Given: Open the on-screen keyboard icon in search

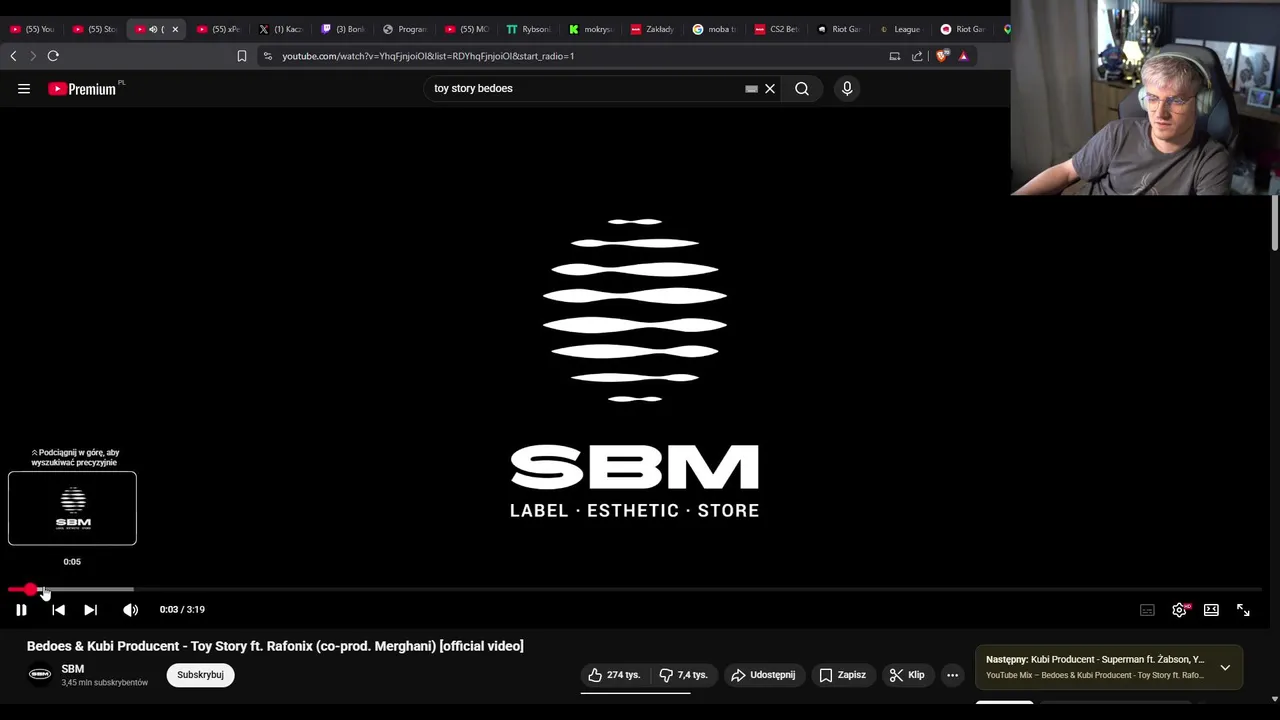Looking at the screenshot, I should click(x=751, y=89).
